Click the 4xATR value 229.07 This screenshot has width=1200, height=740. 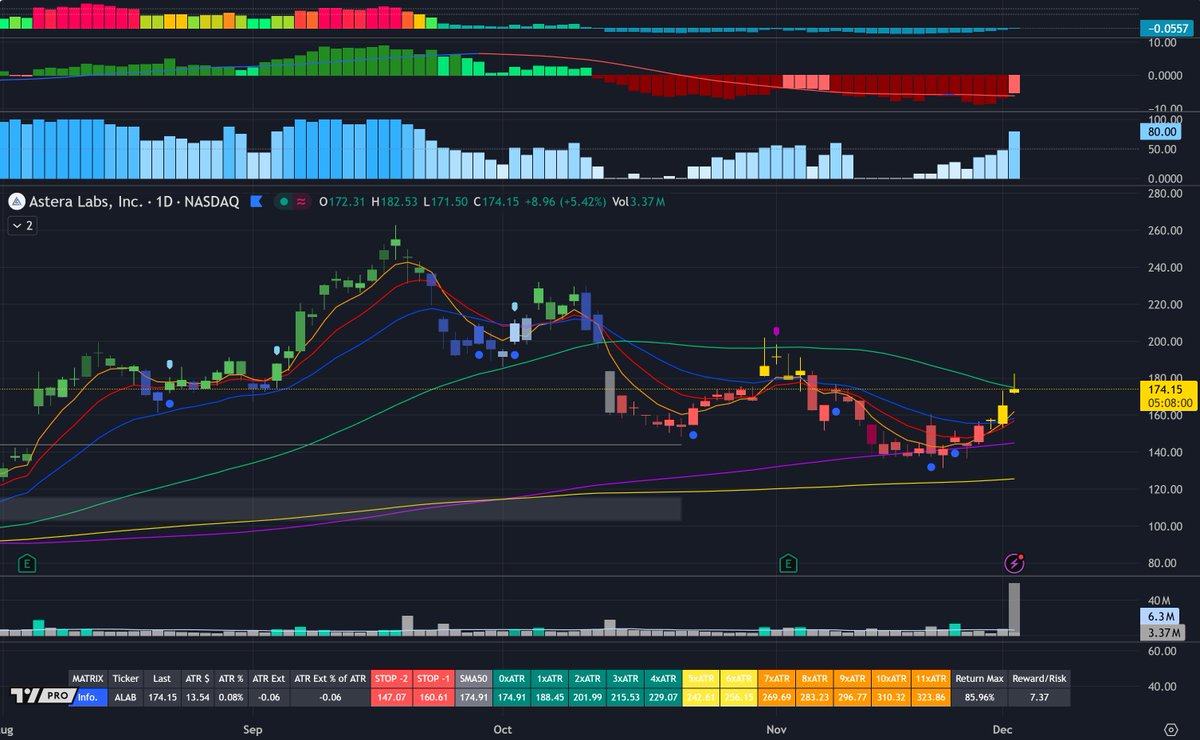coord(664,697)
